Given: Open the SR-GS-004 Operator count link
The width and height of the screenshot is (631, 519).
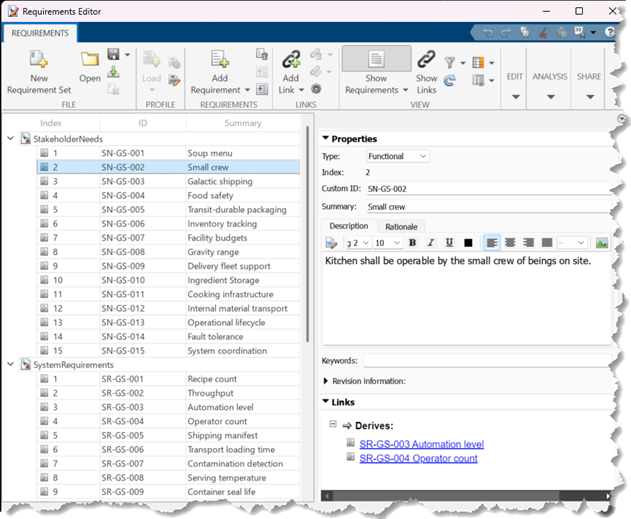Looking at the screenshot, I should [418, 458].
